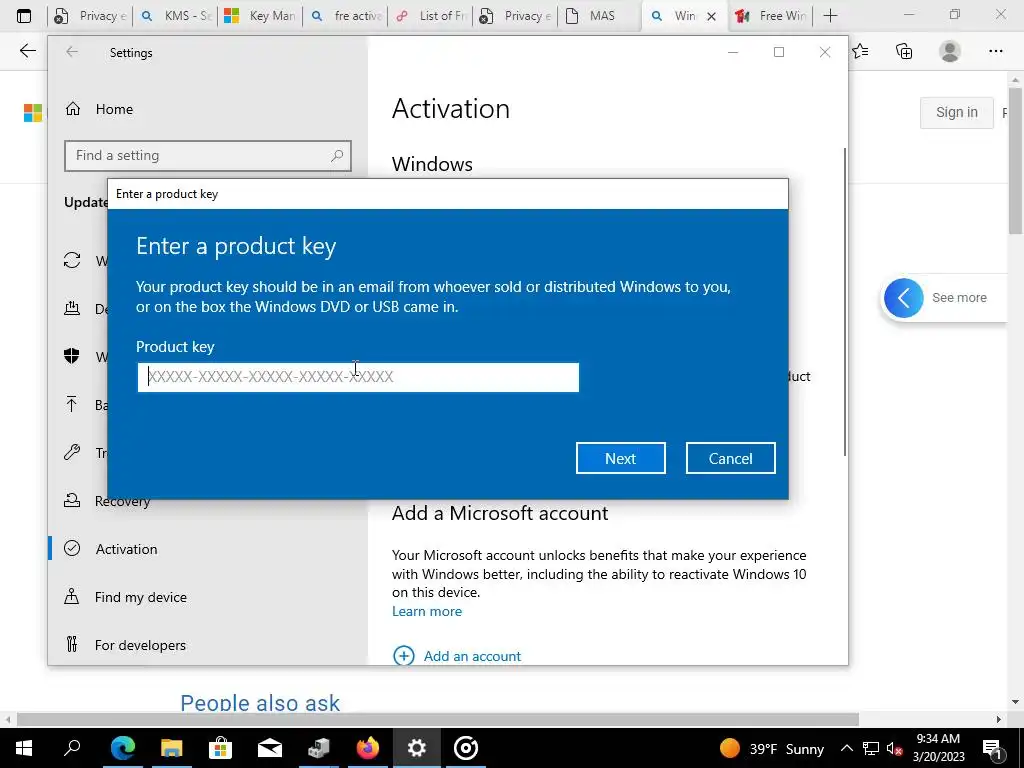Screen dimensions: 1024x768
Task: Click the See more arrow button
Action: 904,298
